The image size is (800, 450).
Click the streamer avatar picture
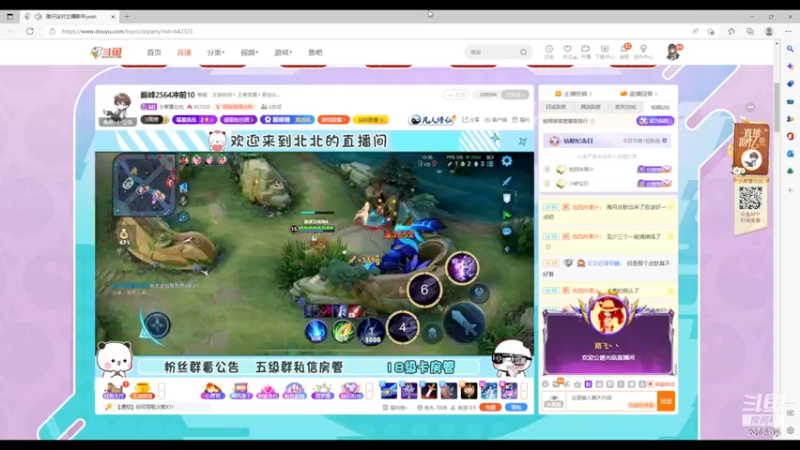point(118,108)
